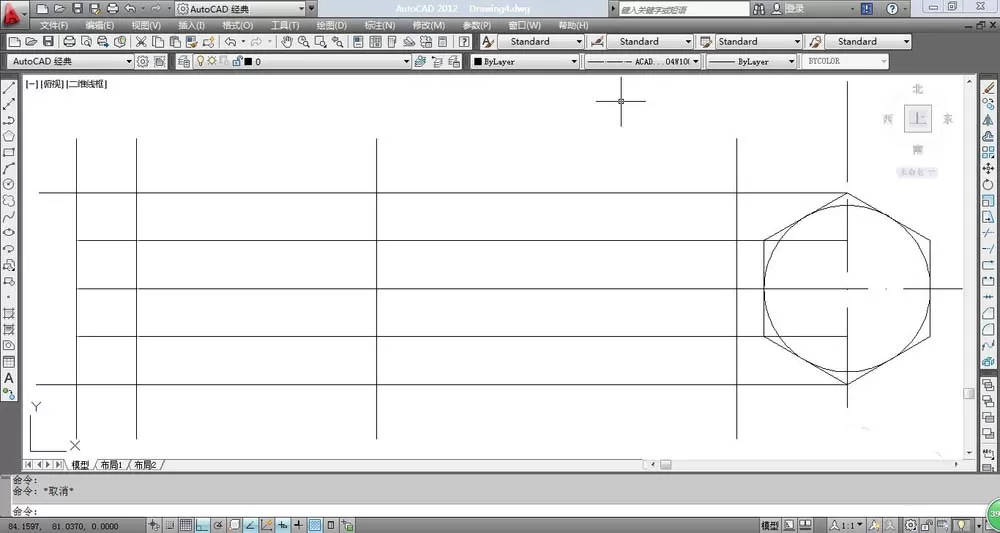This screenshot has width=1000, height=533.
Task: Open the 绘图(D) menu
Action: coord(332,26)
